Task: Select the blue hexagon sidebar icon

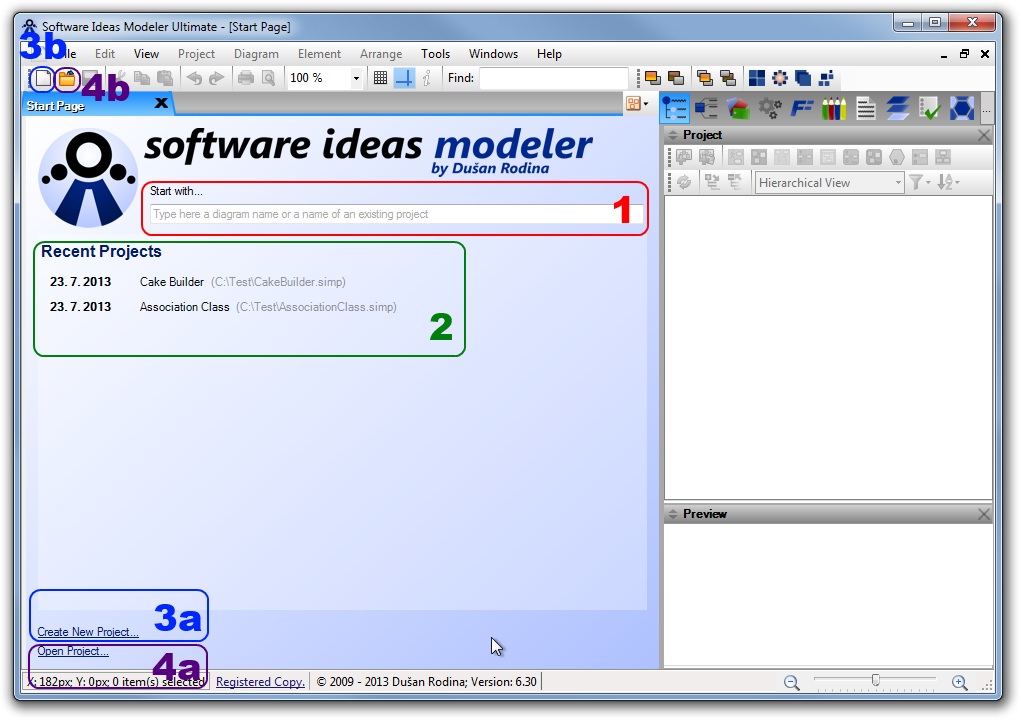Action: coord(962,108)
